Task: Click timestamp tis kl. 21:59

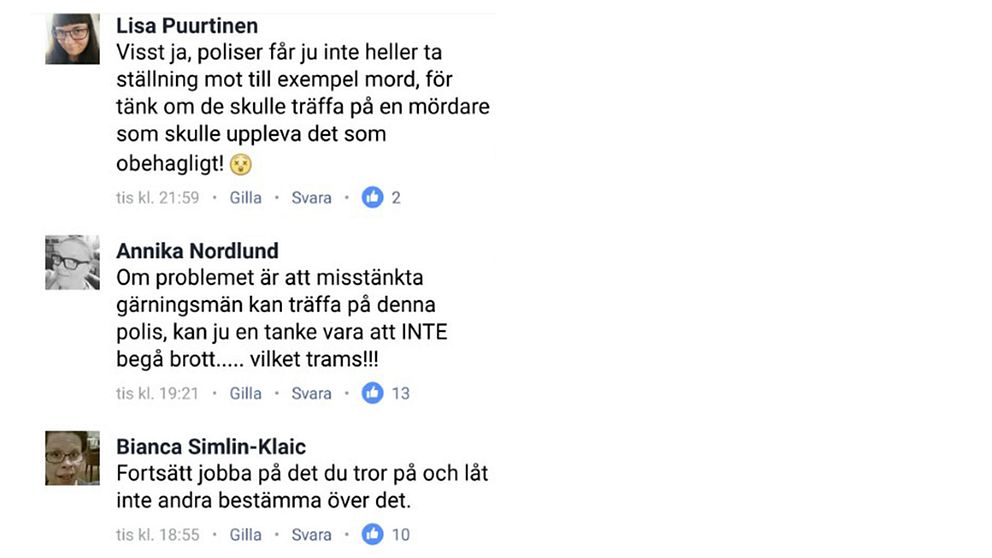Action: click(x=158, y=198)
